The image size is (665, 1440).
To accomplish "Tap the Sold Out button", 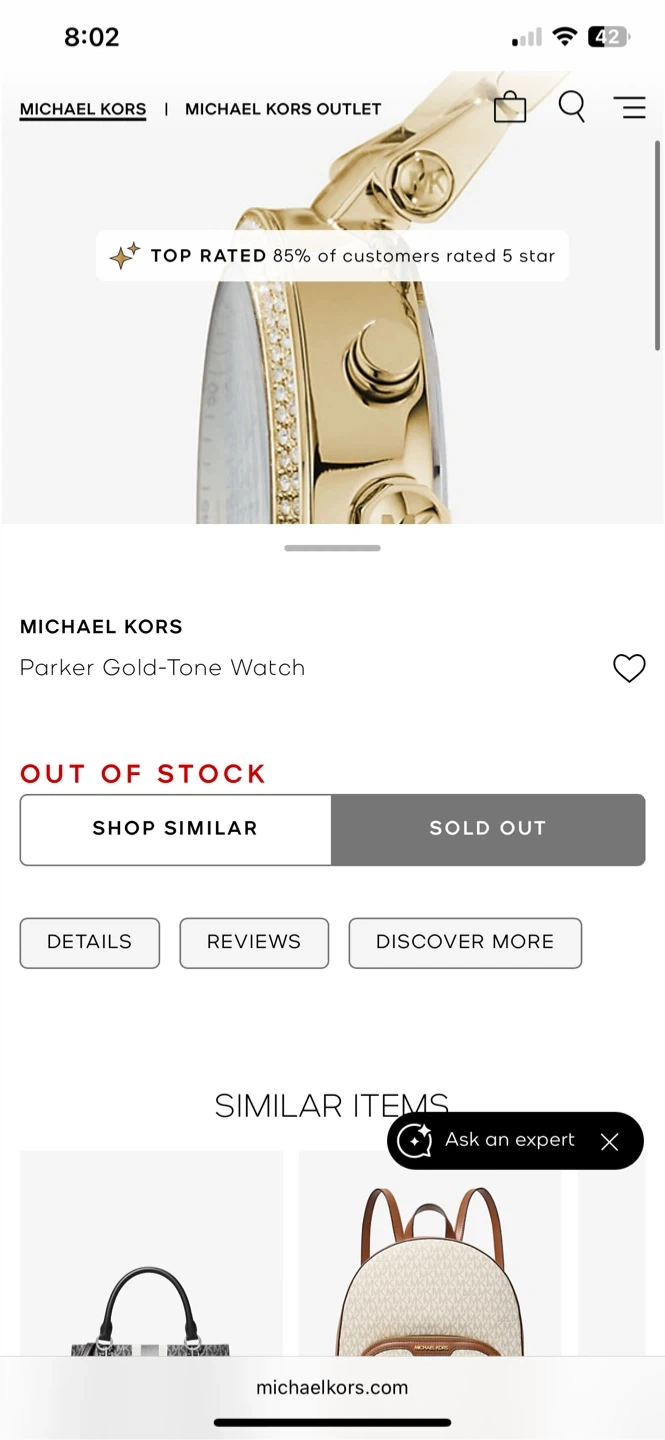I will click(x=488, y=829).
